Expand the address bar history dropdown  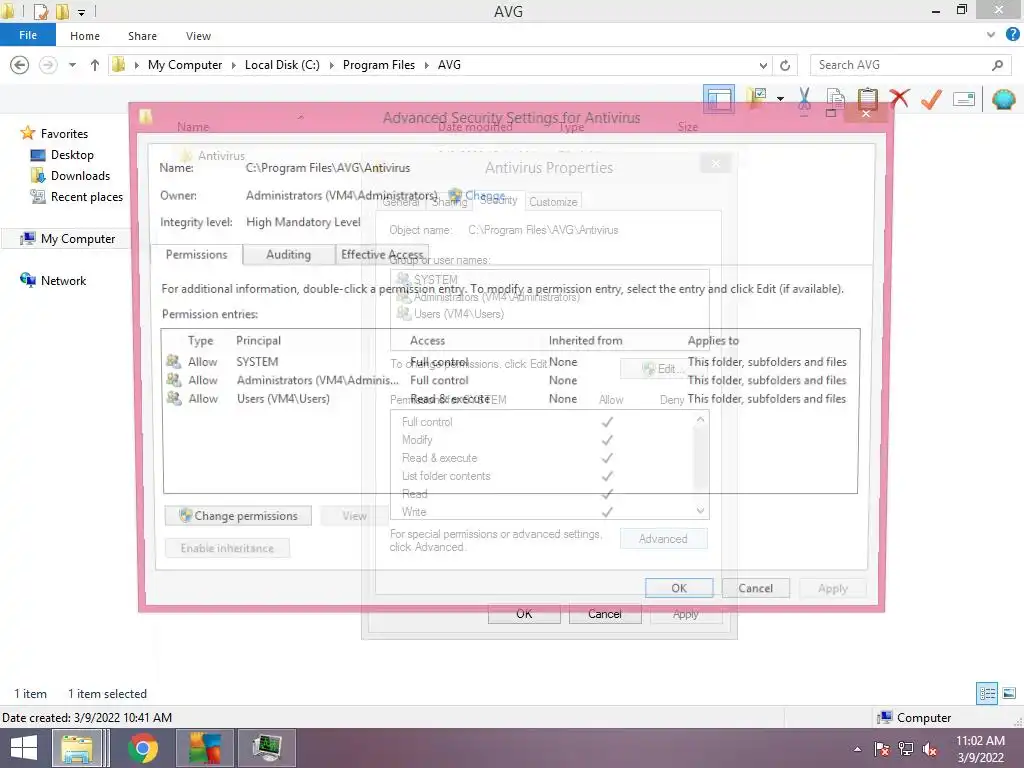[763, 65]
